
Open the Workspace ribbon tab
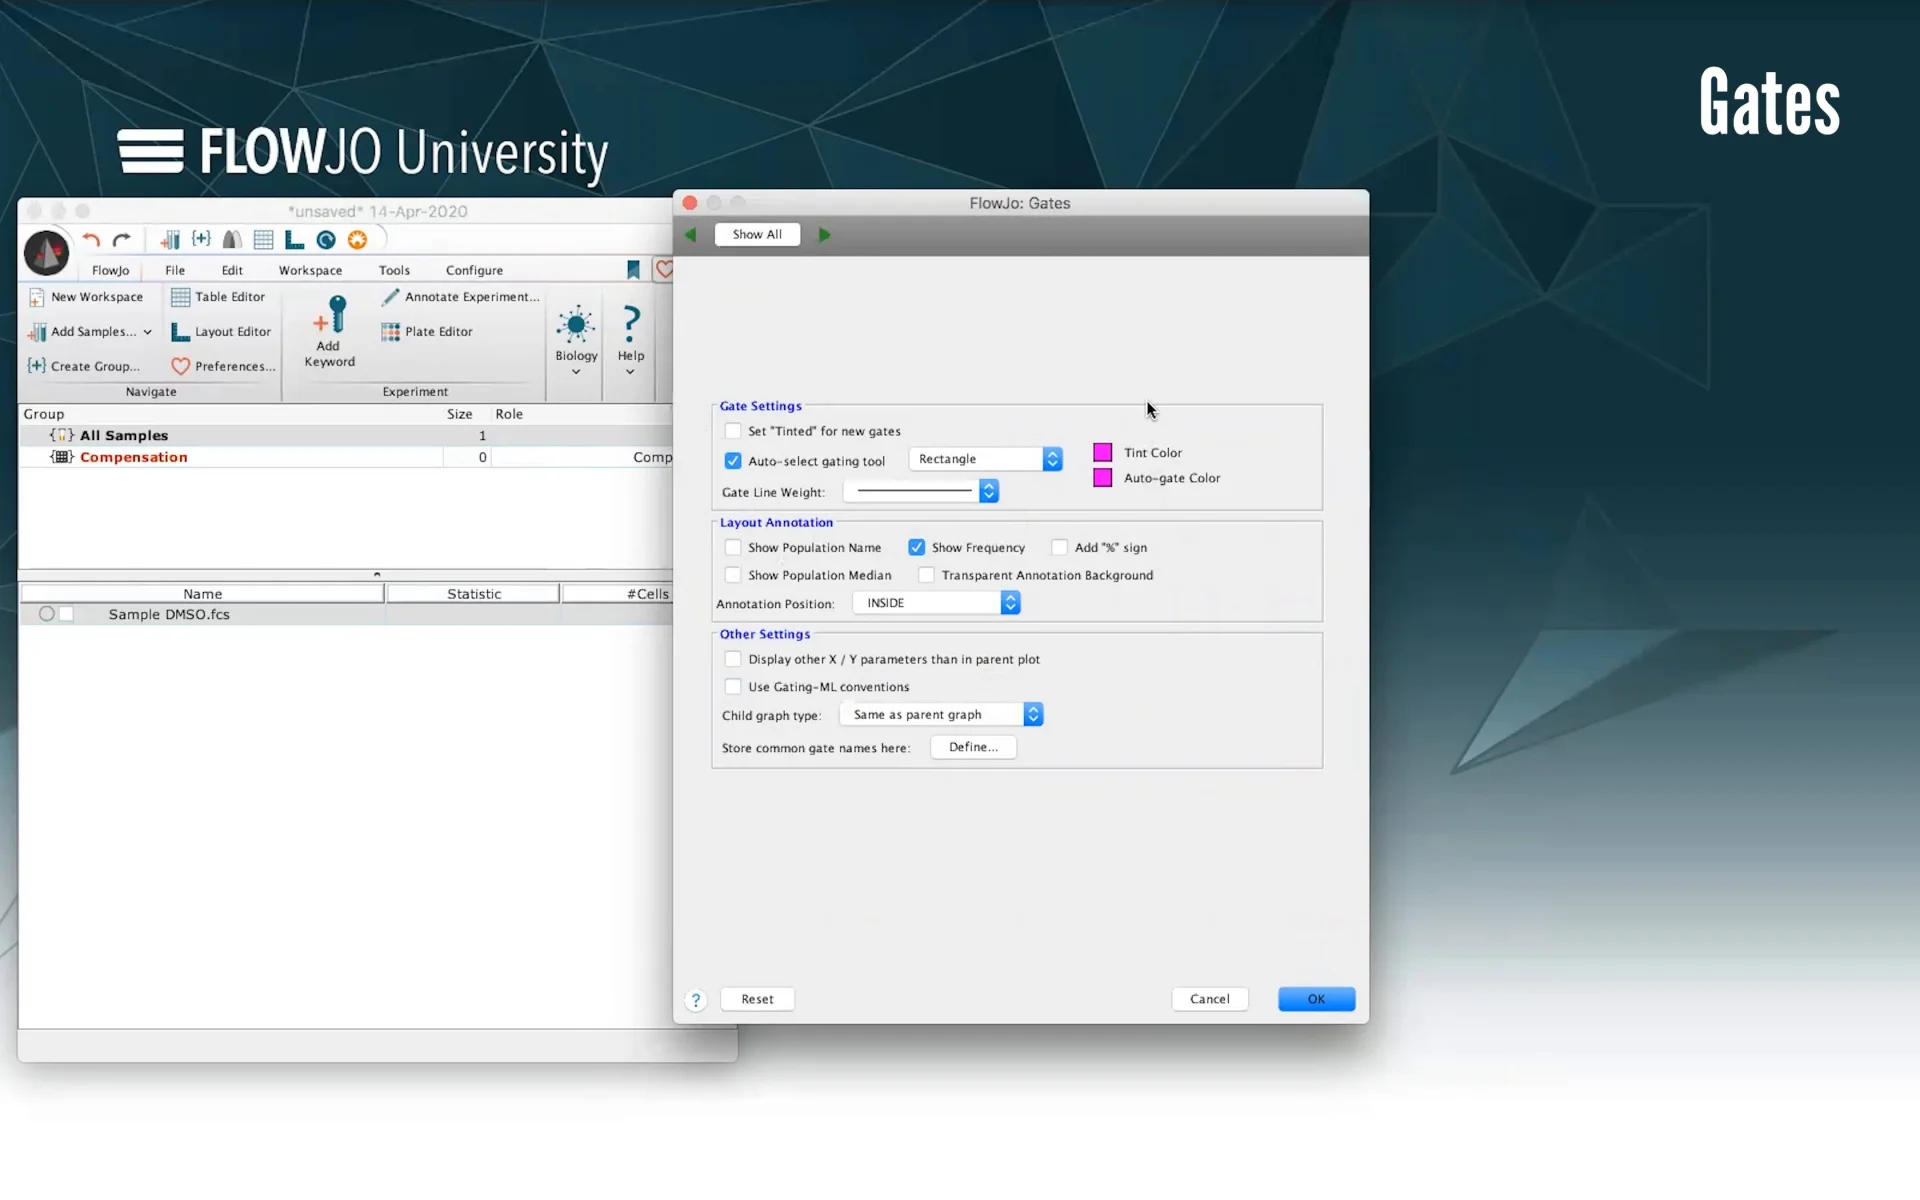click(310, 271)
